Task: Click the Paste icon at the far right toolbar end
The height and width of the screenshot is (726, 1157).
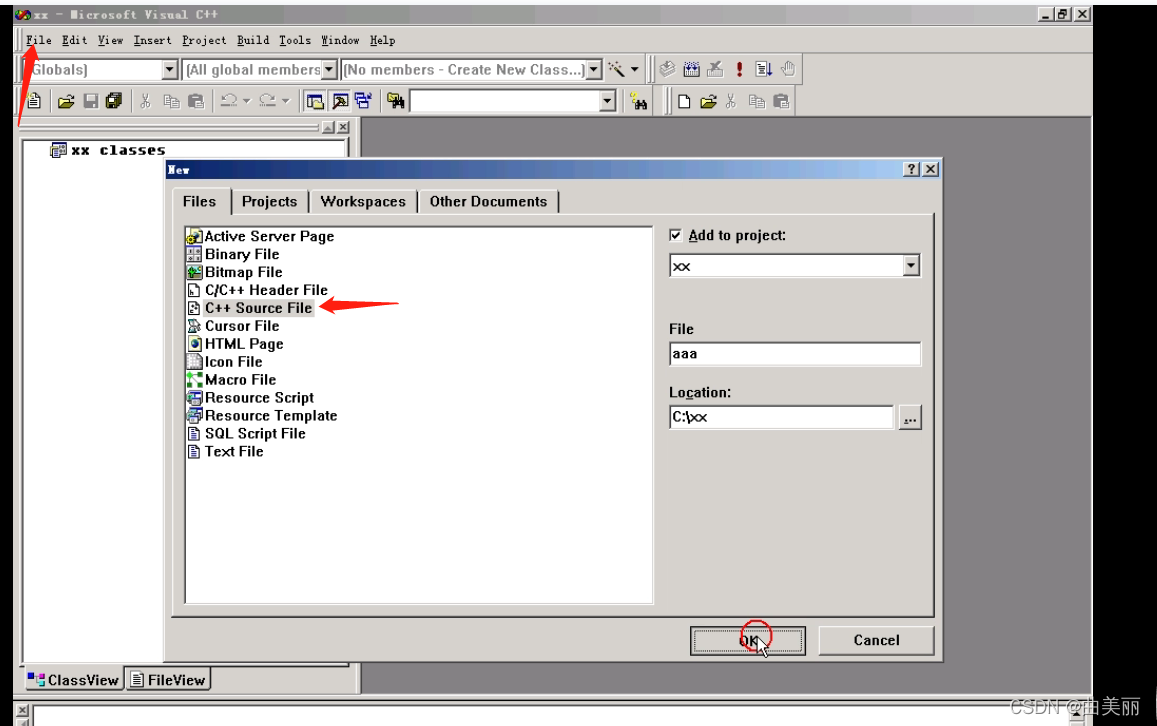Action: [x=781, y=101]
